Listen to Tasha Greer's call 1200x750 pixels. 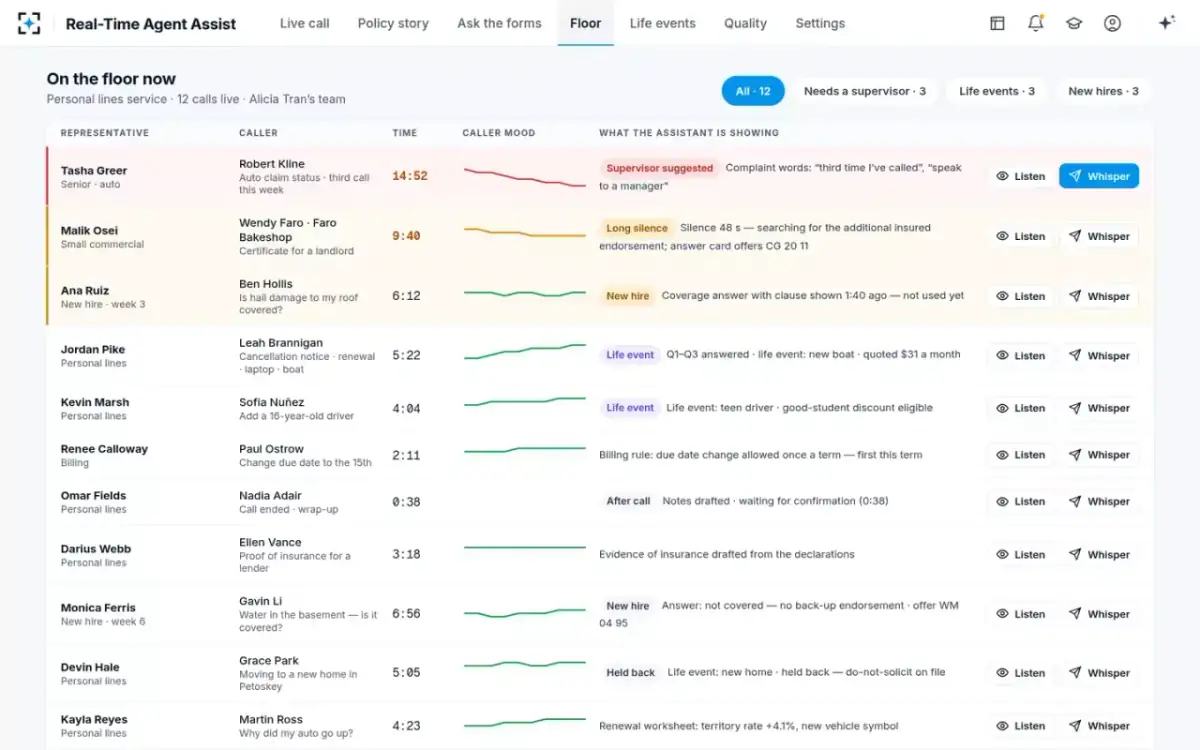pos(1020,176)
